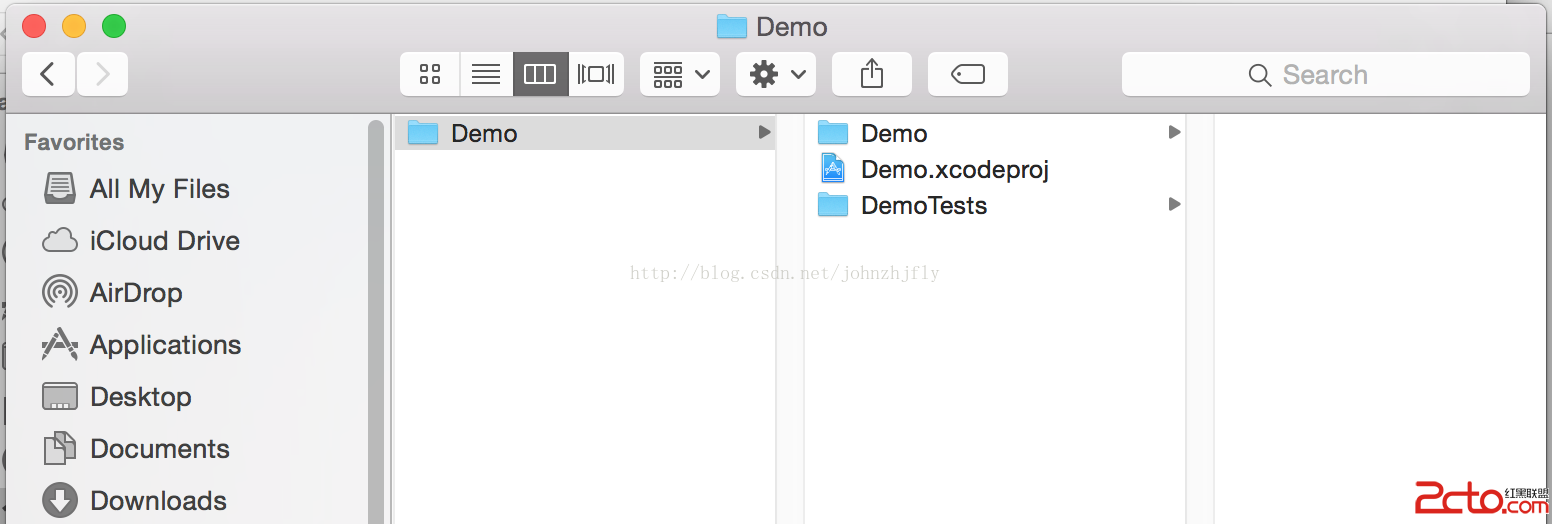
Task: Click the Downloads arrow icon in sidebar
Action: (60, 501)
